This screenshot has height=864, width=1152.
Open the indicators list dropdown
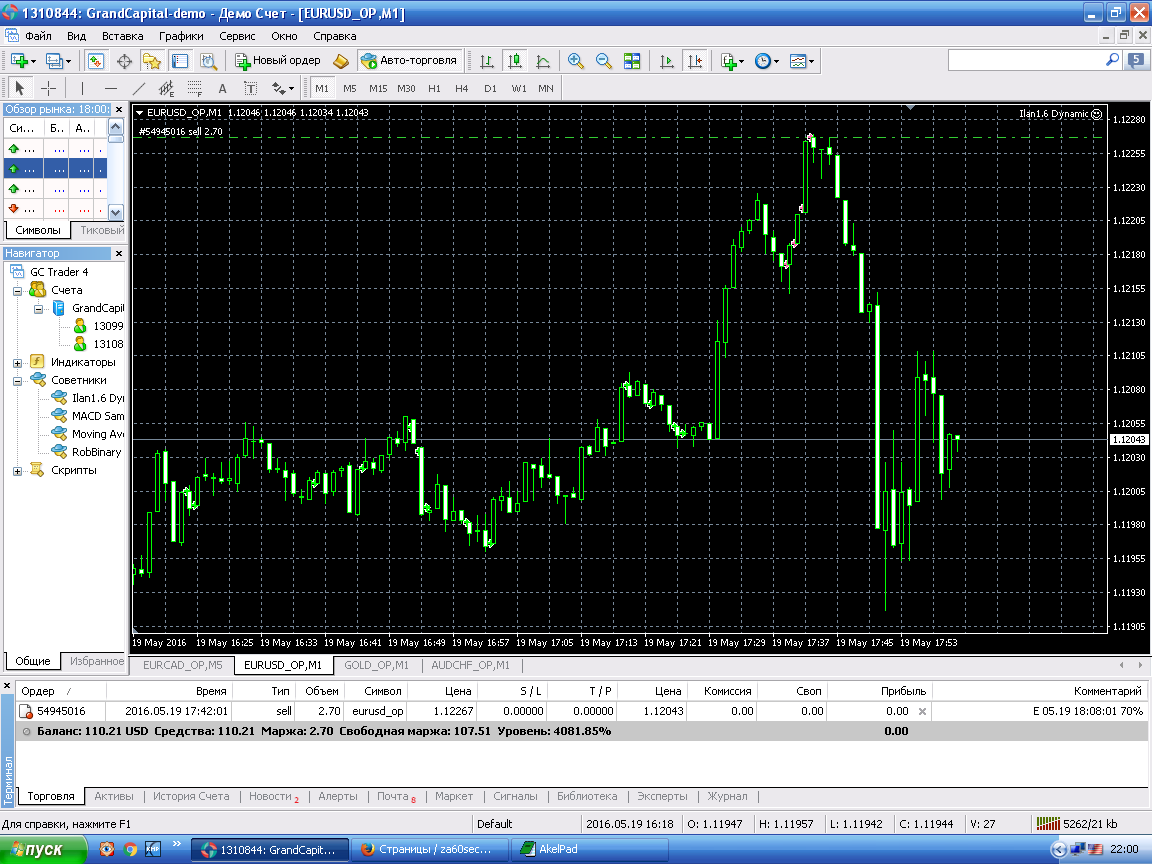click(x=732, y=61)
